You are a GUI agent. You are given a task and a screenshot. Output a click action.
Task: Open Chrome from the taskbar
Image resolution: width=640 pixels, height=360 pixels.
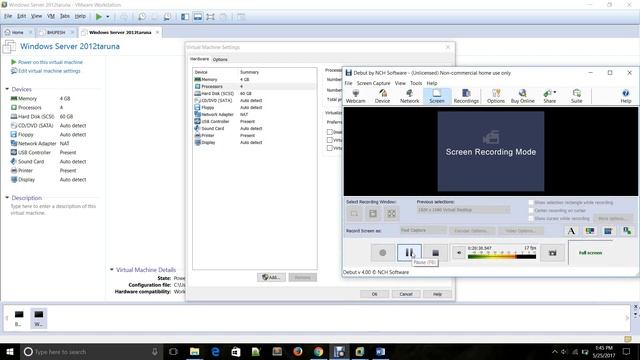318,351
